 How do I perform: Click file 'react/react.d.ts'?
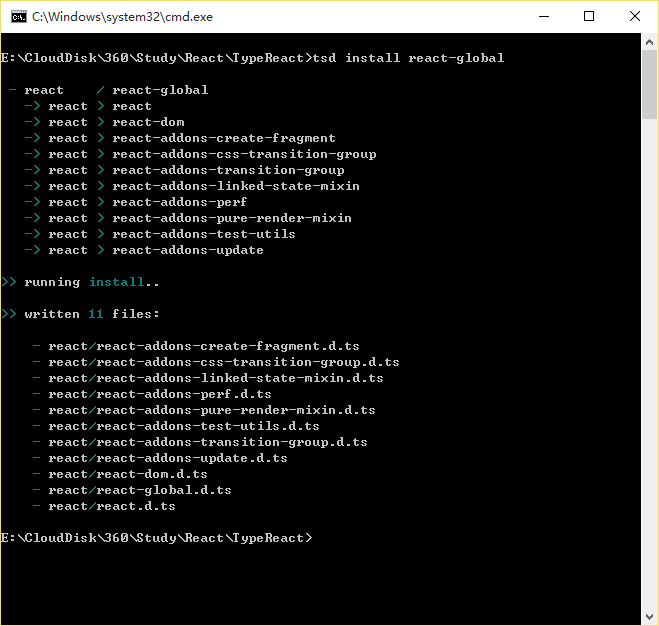pos(112,506)
